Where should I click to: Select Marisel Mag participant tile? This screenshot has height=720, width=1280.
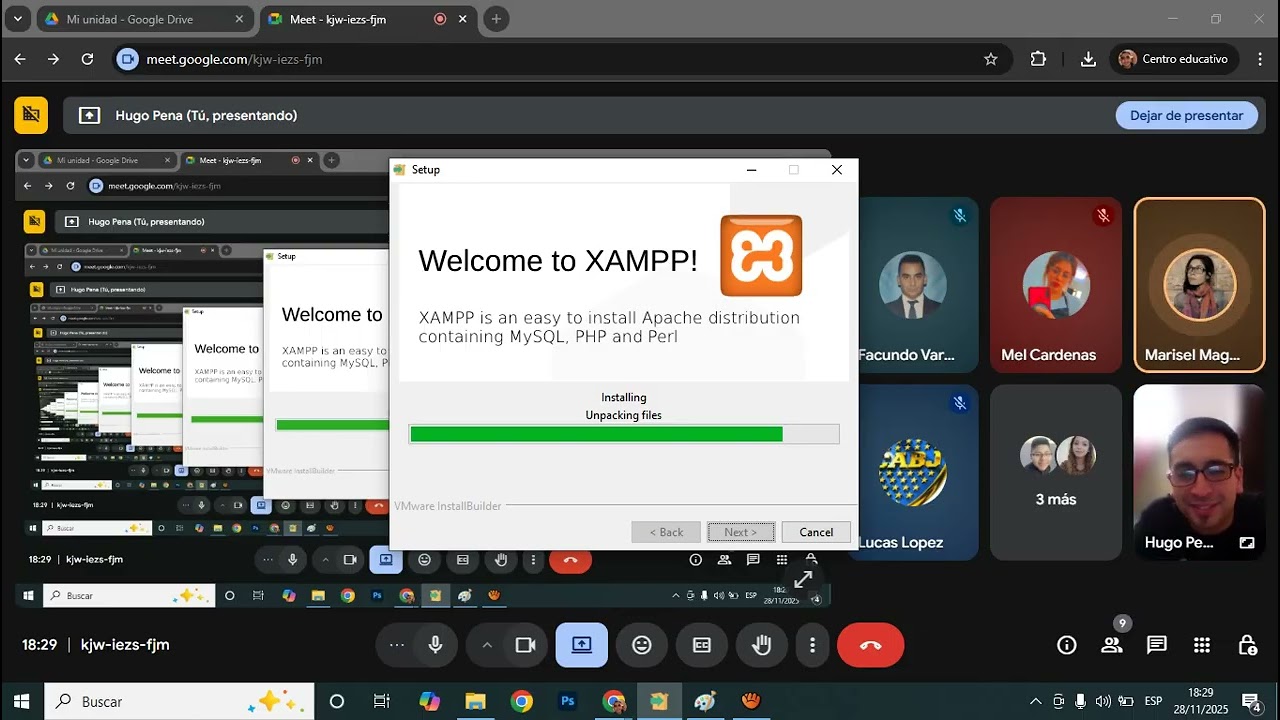(1199, 285)
